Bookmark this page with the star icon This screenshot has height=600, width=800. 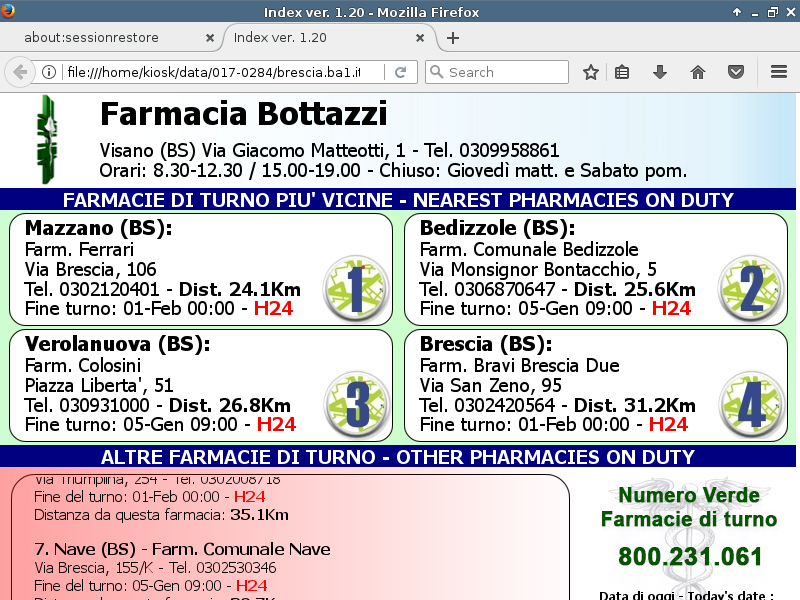tap(591, 72)
